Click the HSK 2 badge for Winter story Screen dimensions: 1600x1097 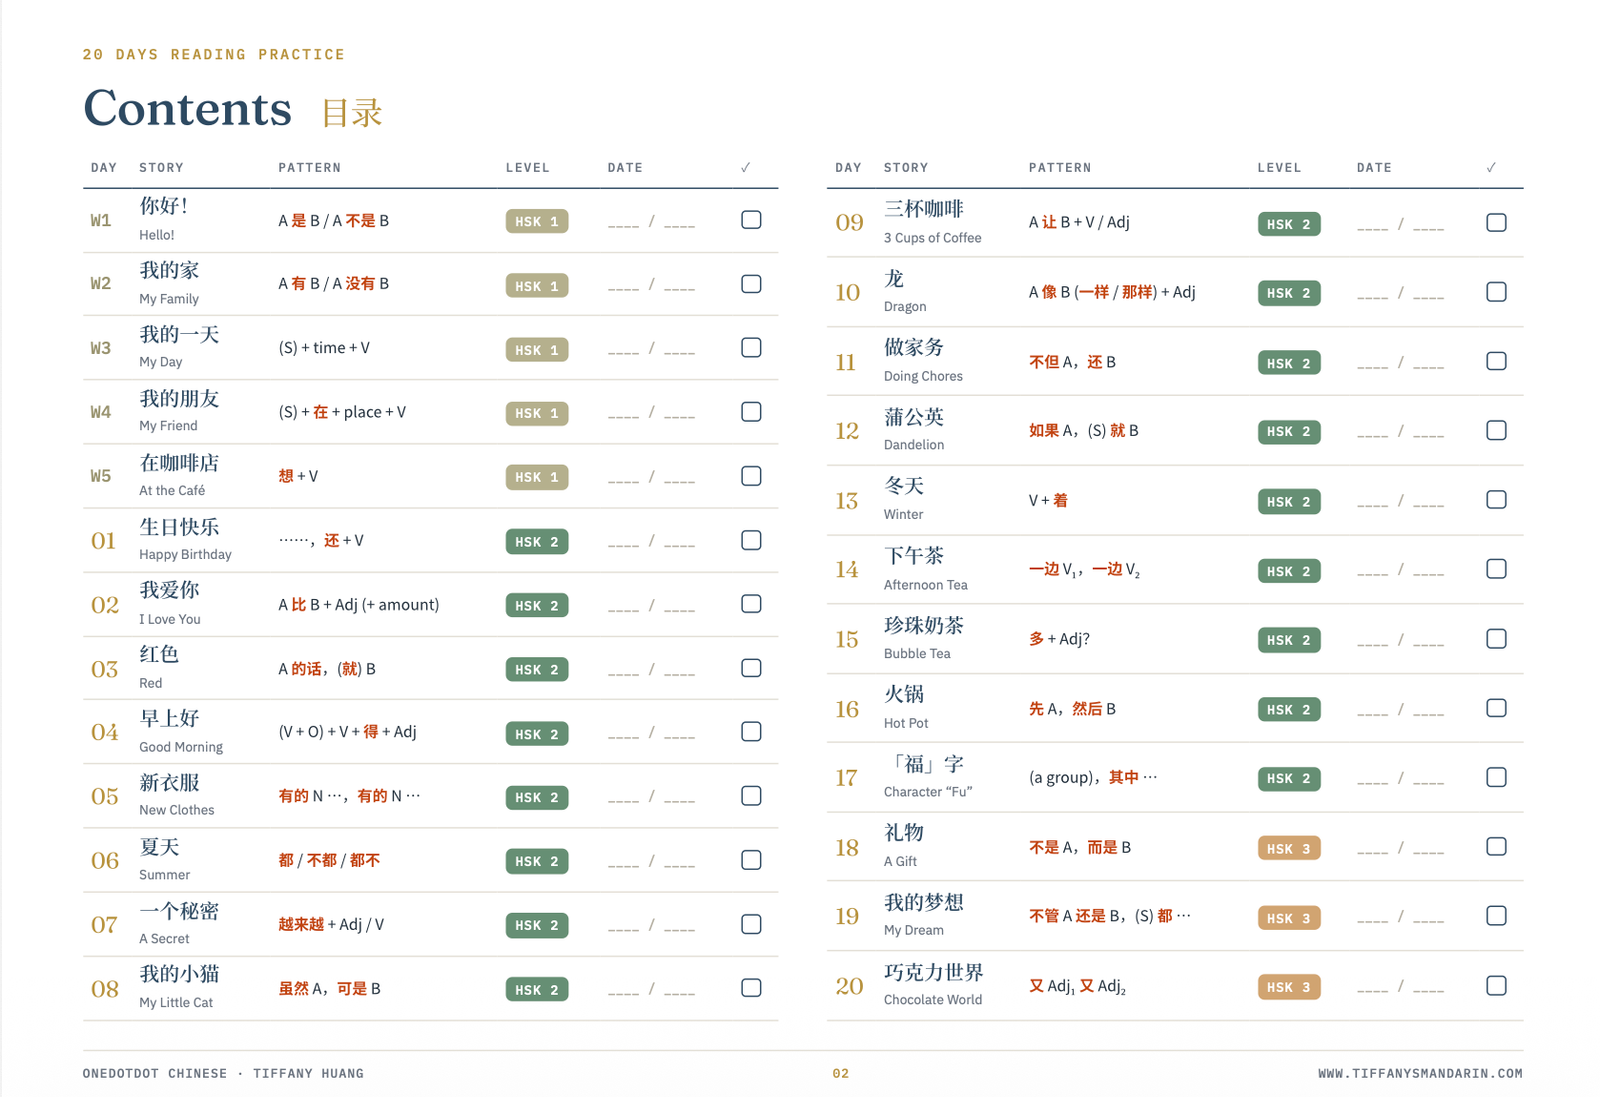point(1289,502)
